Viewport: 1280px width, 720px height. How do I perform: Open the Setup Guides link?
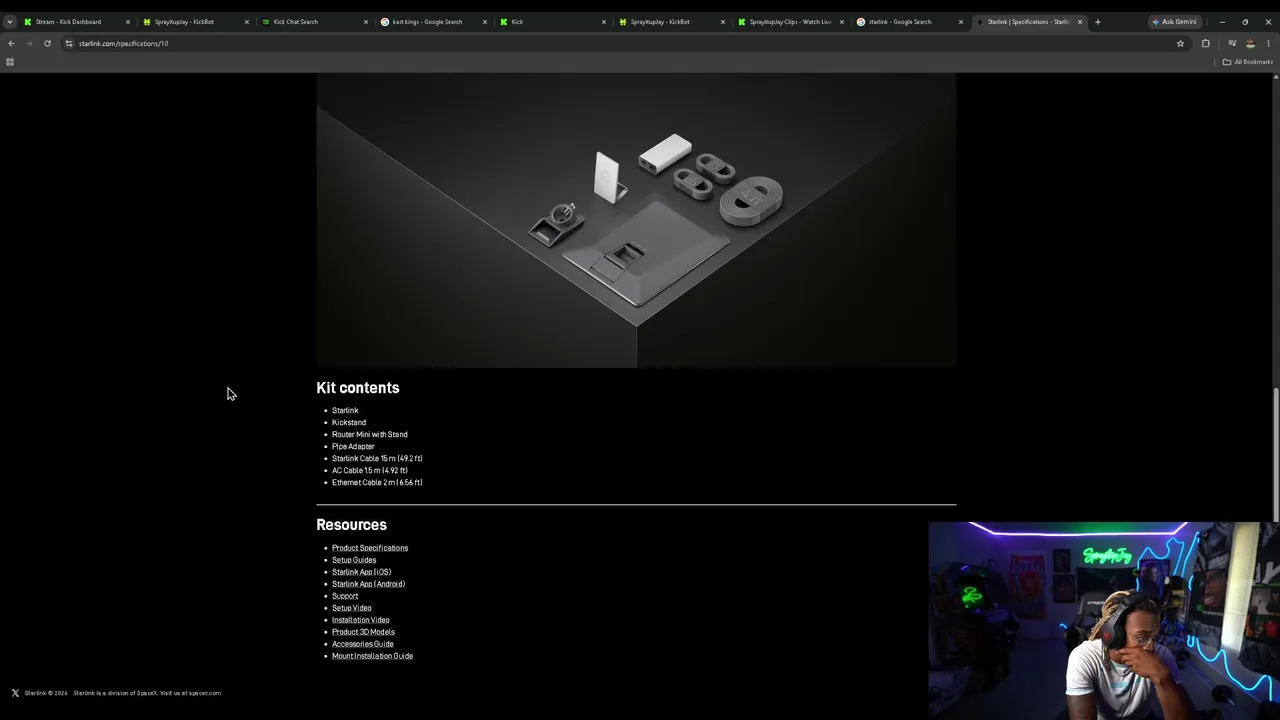point(354,560)
